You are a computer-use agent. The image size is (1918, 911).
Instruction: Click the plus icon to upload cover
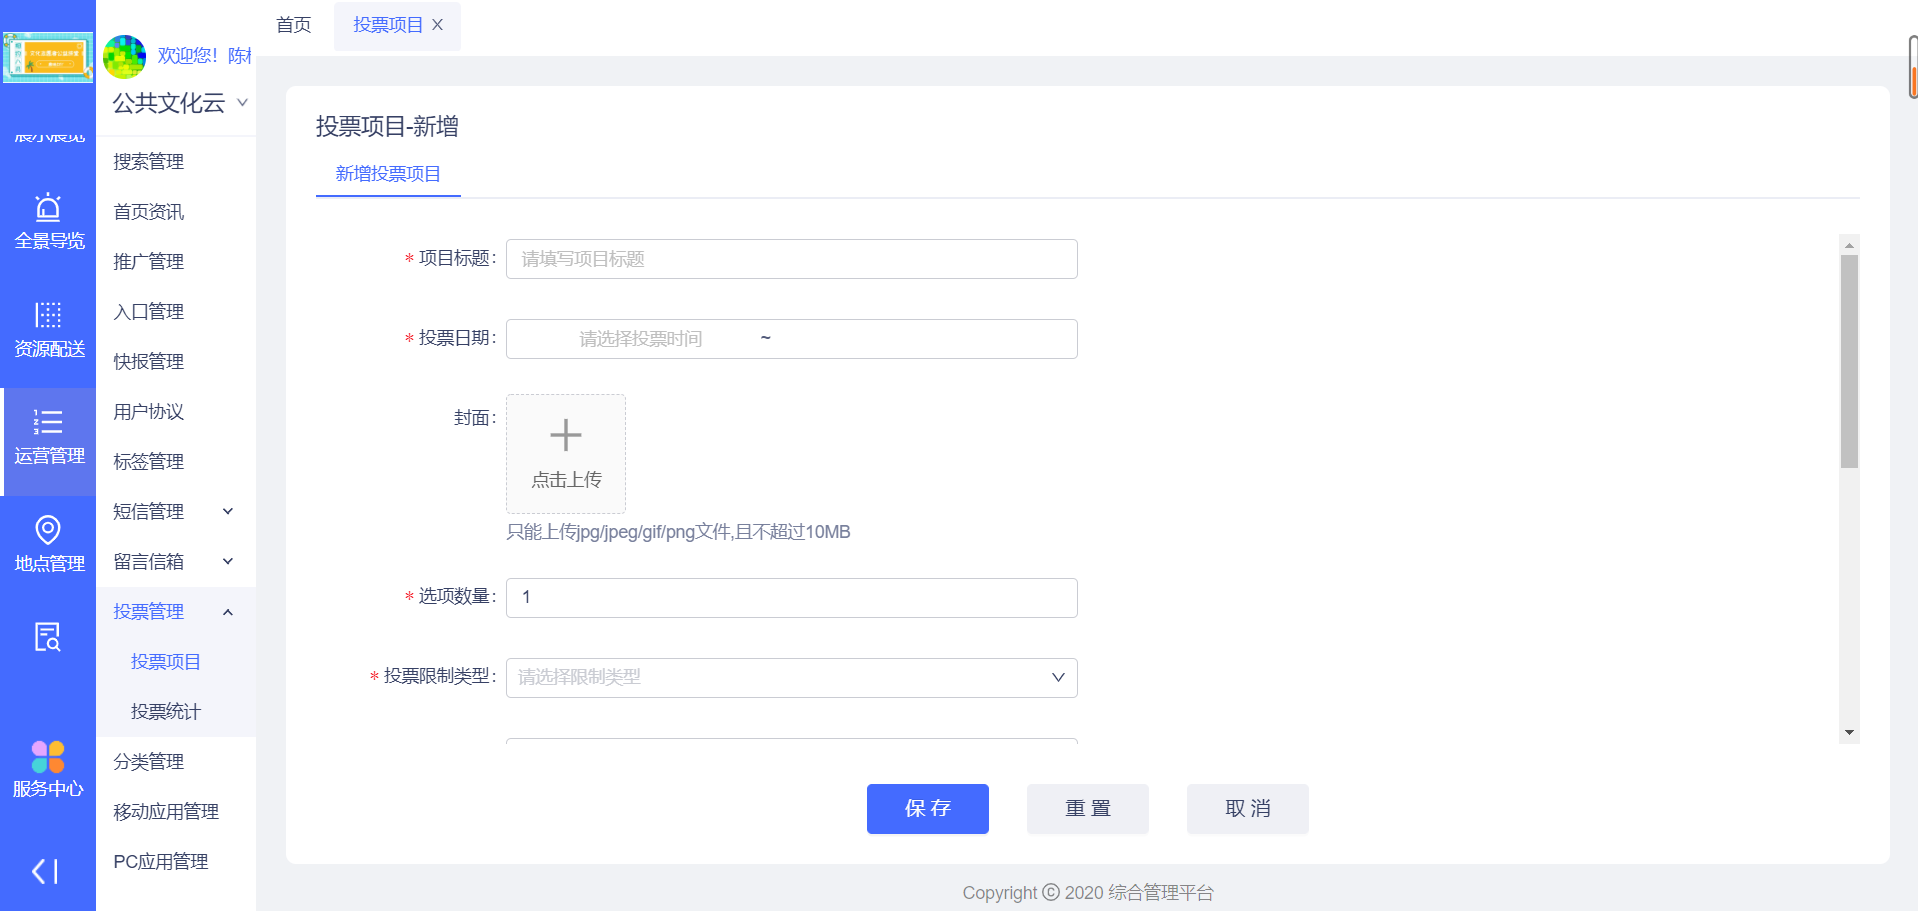(x=566, y=435)
